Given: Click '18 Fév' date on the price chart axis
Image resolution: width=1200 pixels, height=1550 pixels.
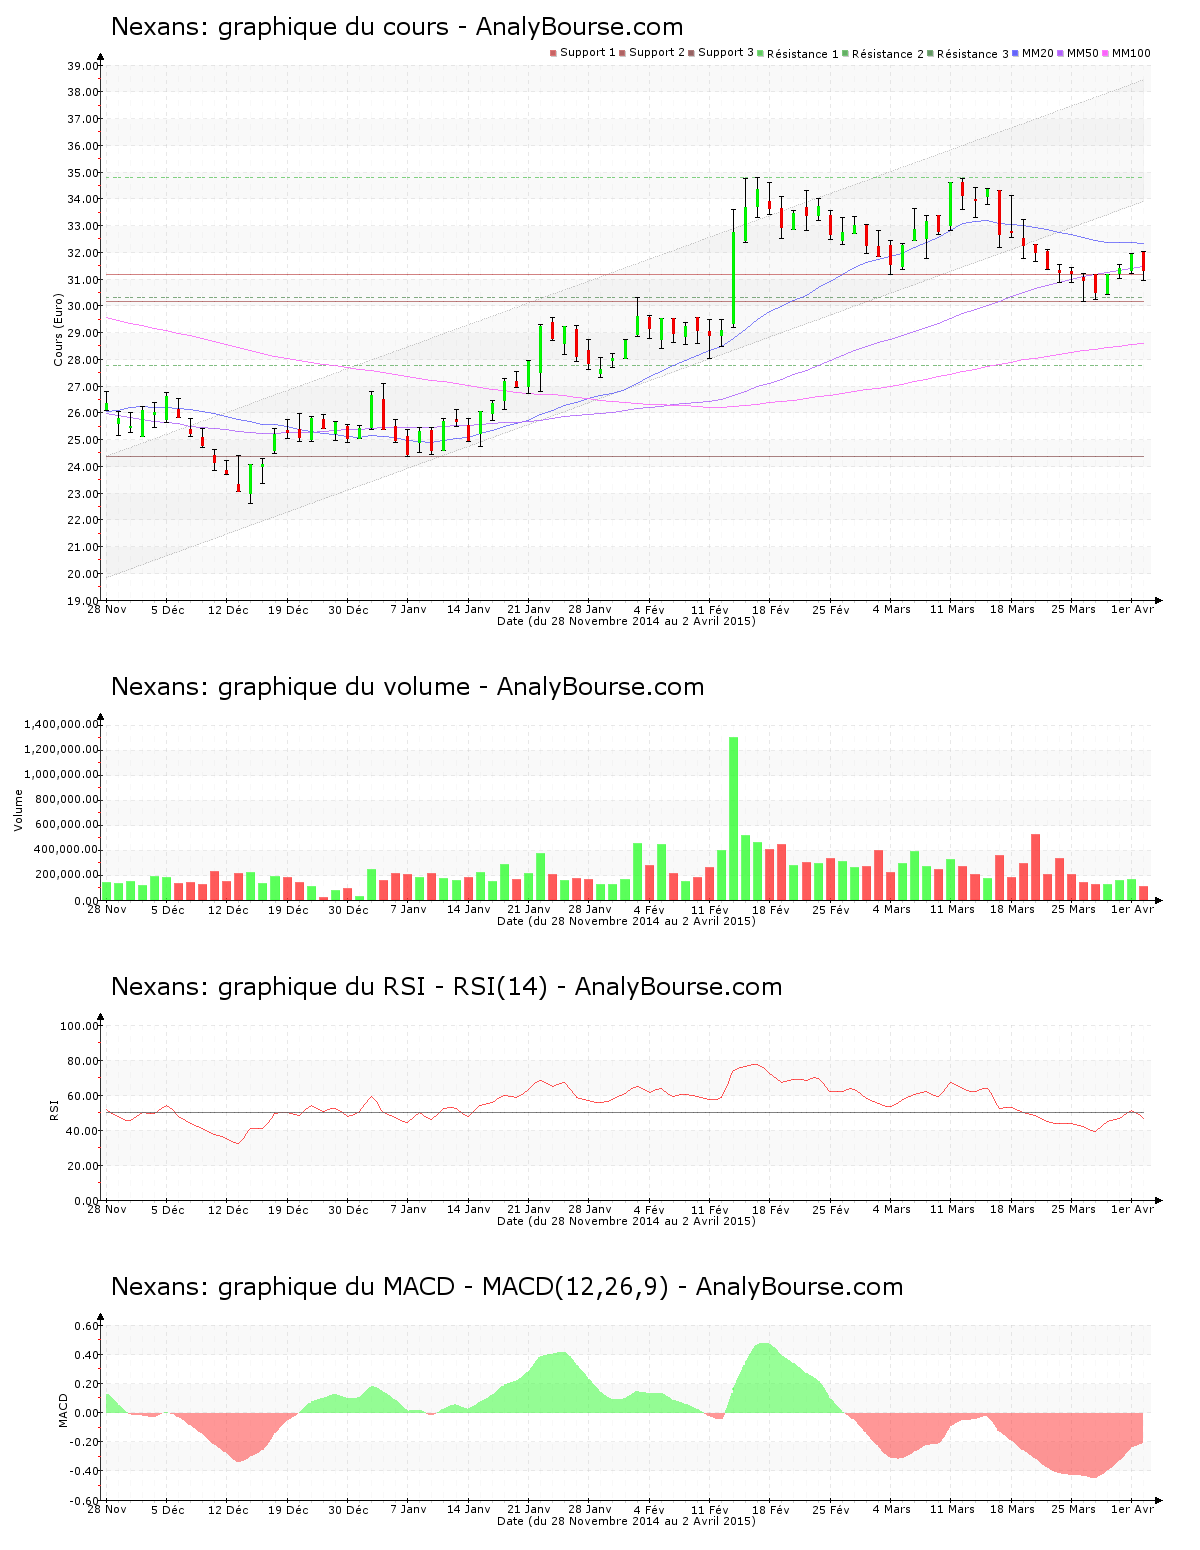Looking at the screenshot, I should tap(770, 609).
